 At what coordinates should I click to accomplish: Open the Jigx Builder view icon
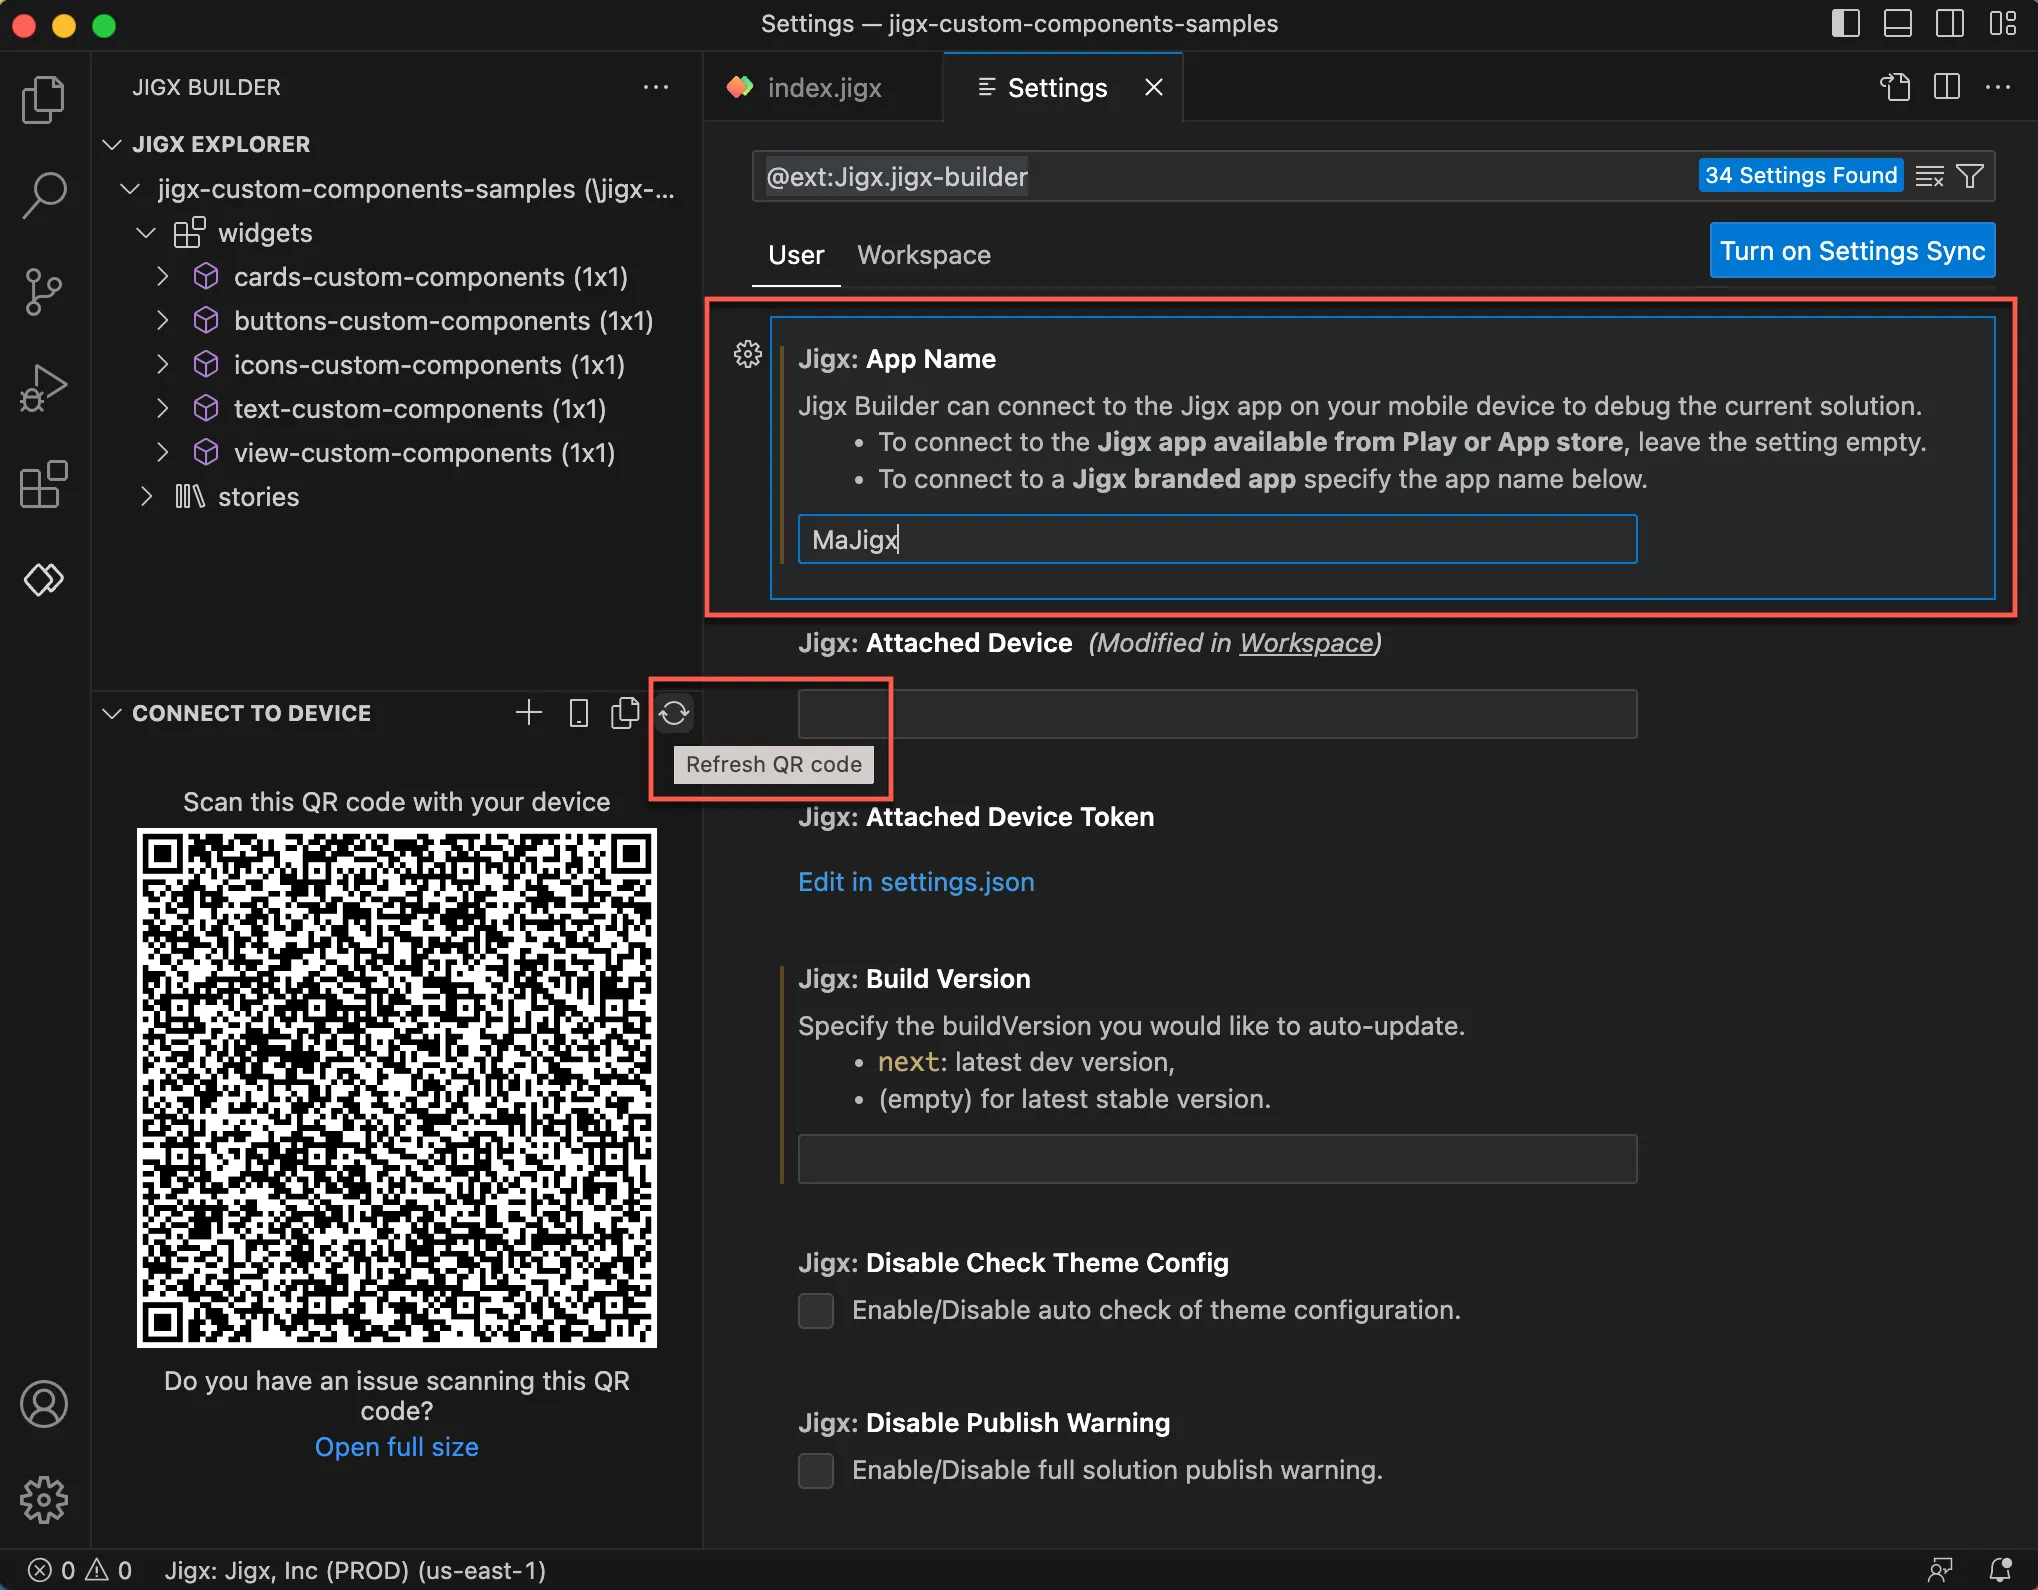[x=43, y=579]
